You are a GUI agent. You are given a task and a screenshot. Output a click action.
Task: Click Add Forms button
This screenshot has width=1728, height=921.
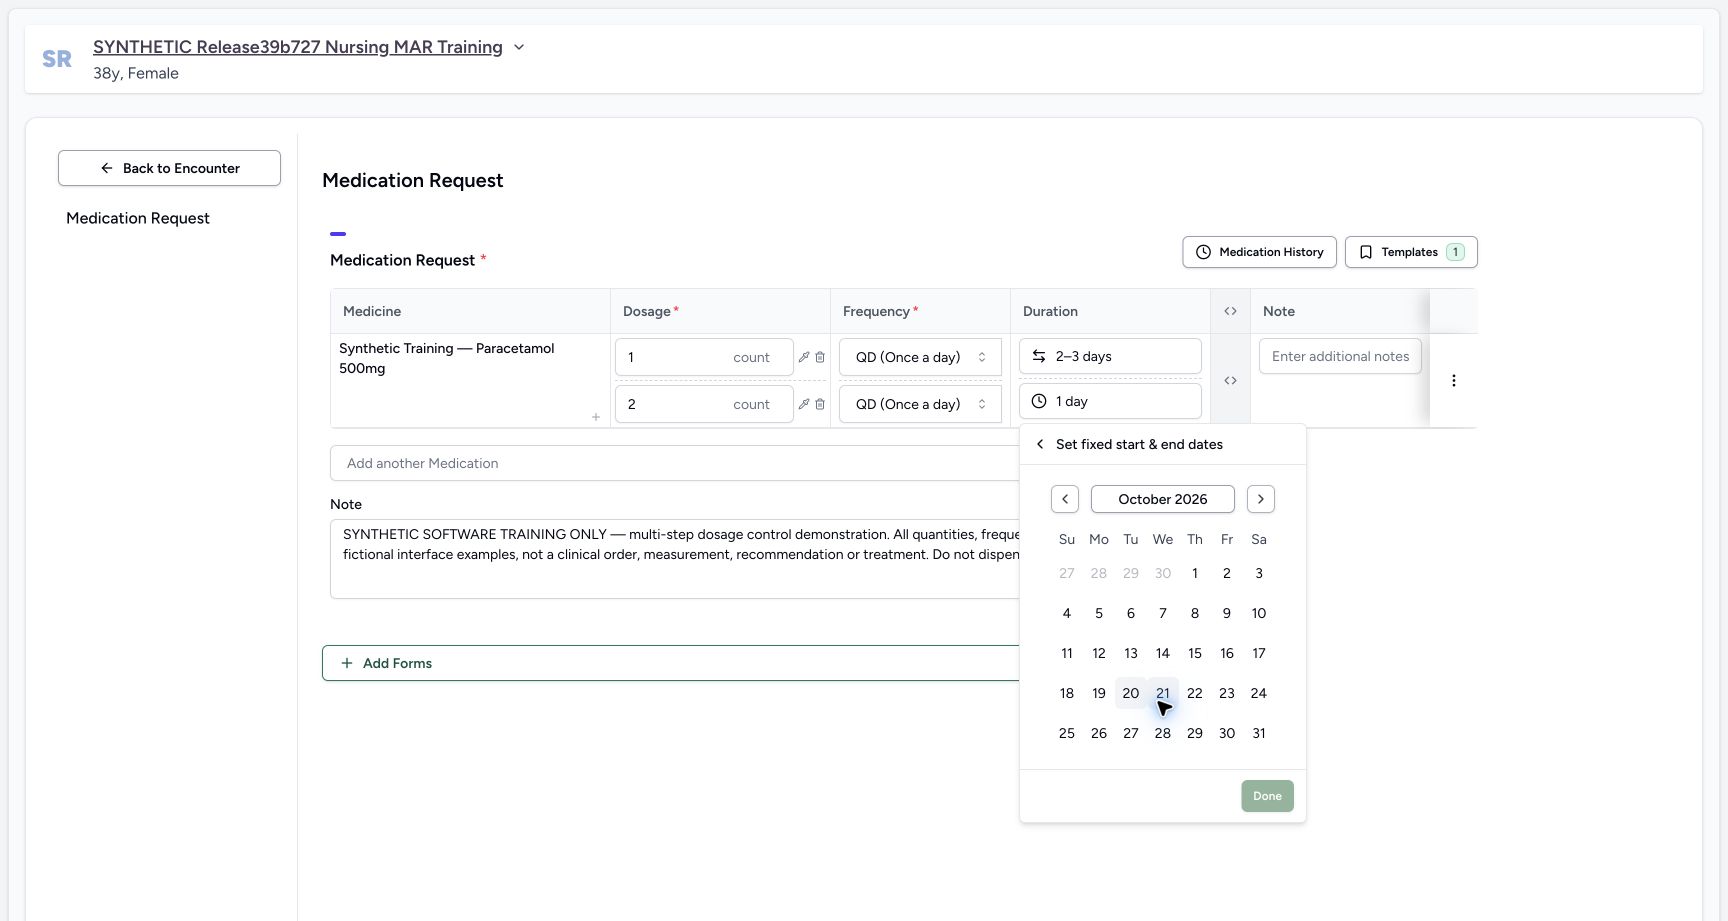(x=670, y=663)
